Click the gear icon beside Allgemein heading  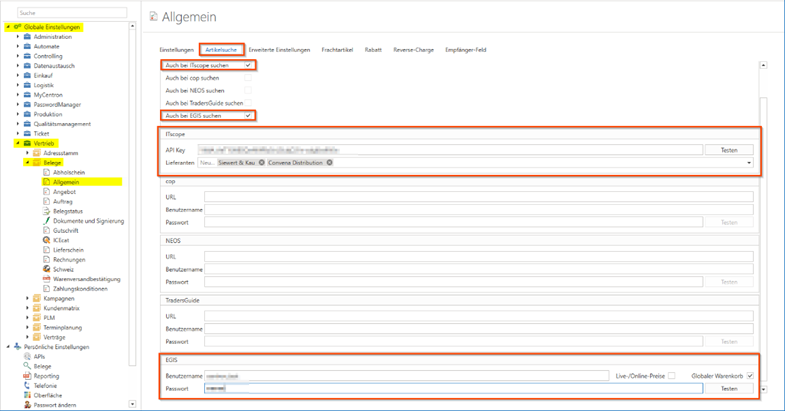pyautogui.click(x=154, y=16)
